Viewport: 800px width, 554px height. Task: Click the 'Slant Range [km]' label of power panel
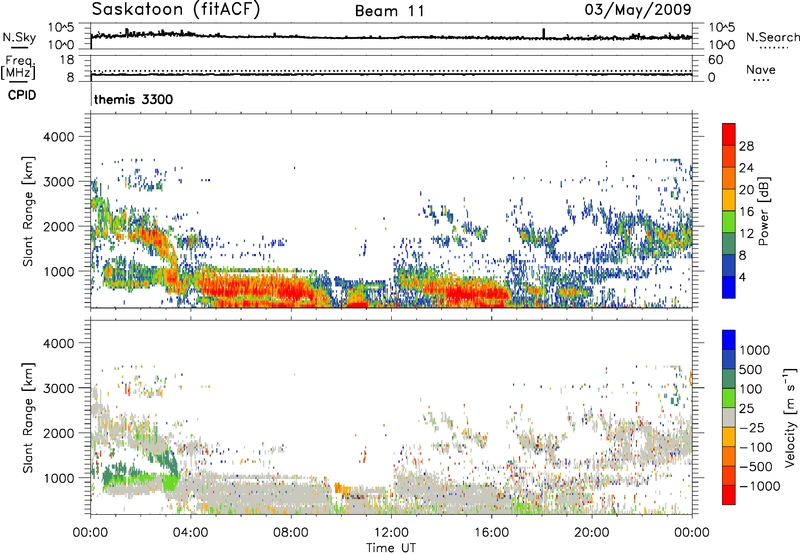[x=28, y=211]
